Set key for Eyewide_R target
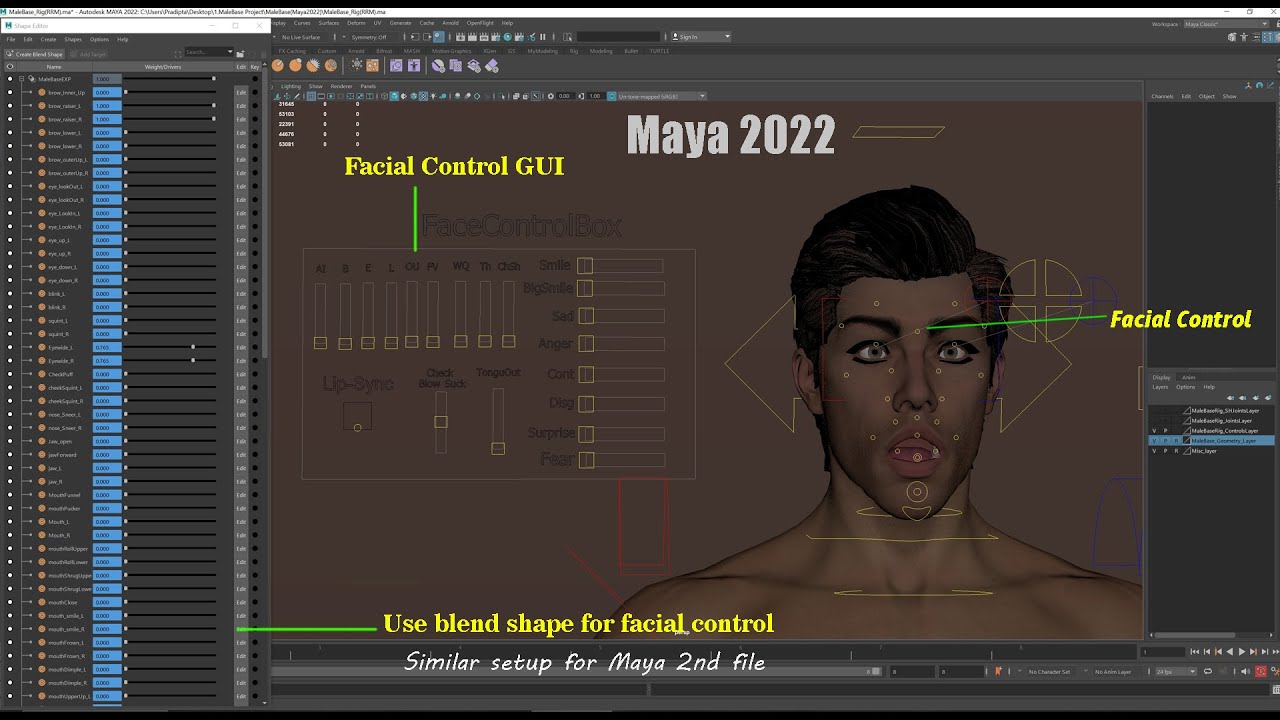 255,360
